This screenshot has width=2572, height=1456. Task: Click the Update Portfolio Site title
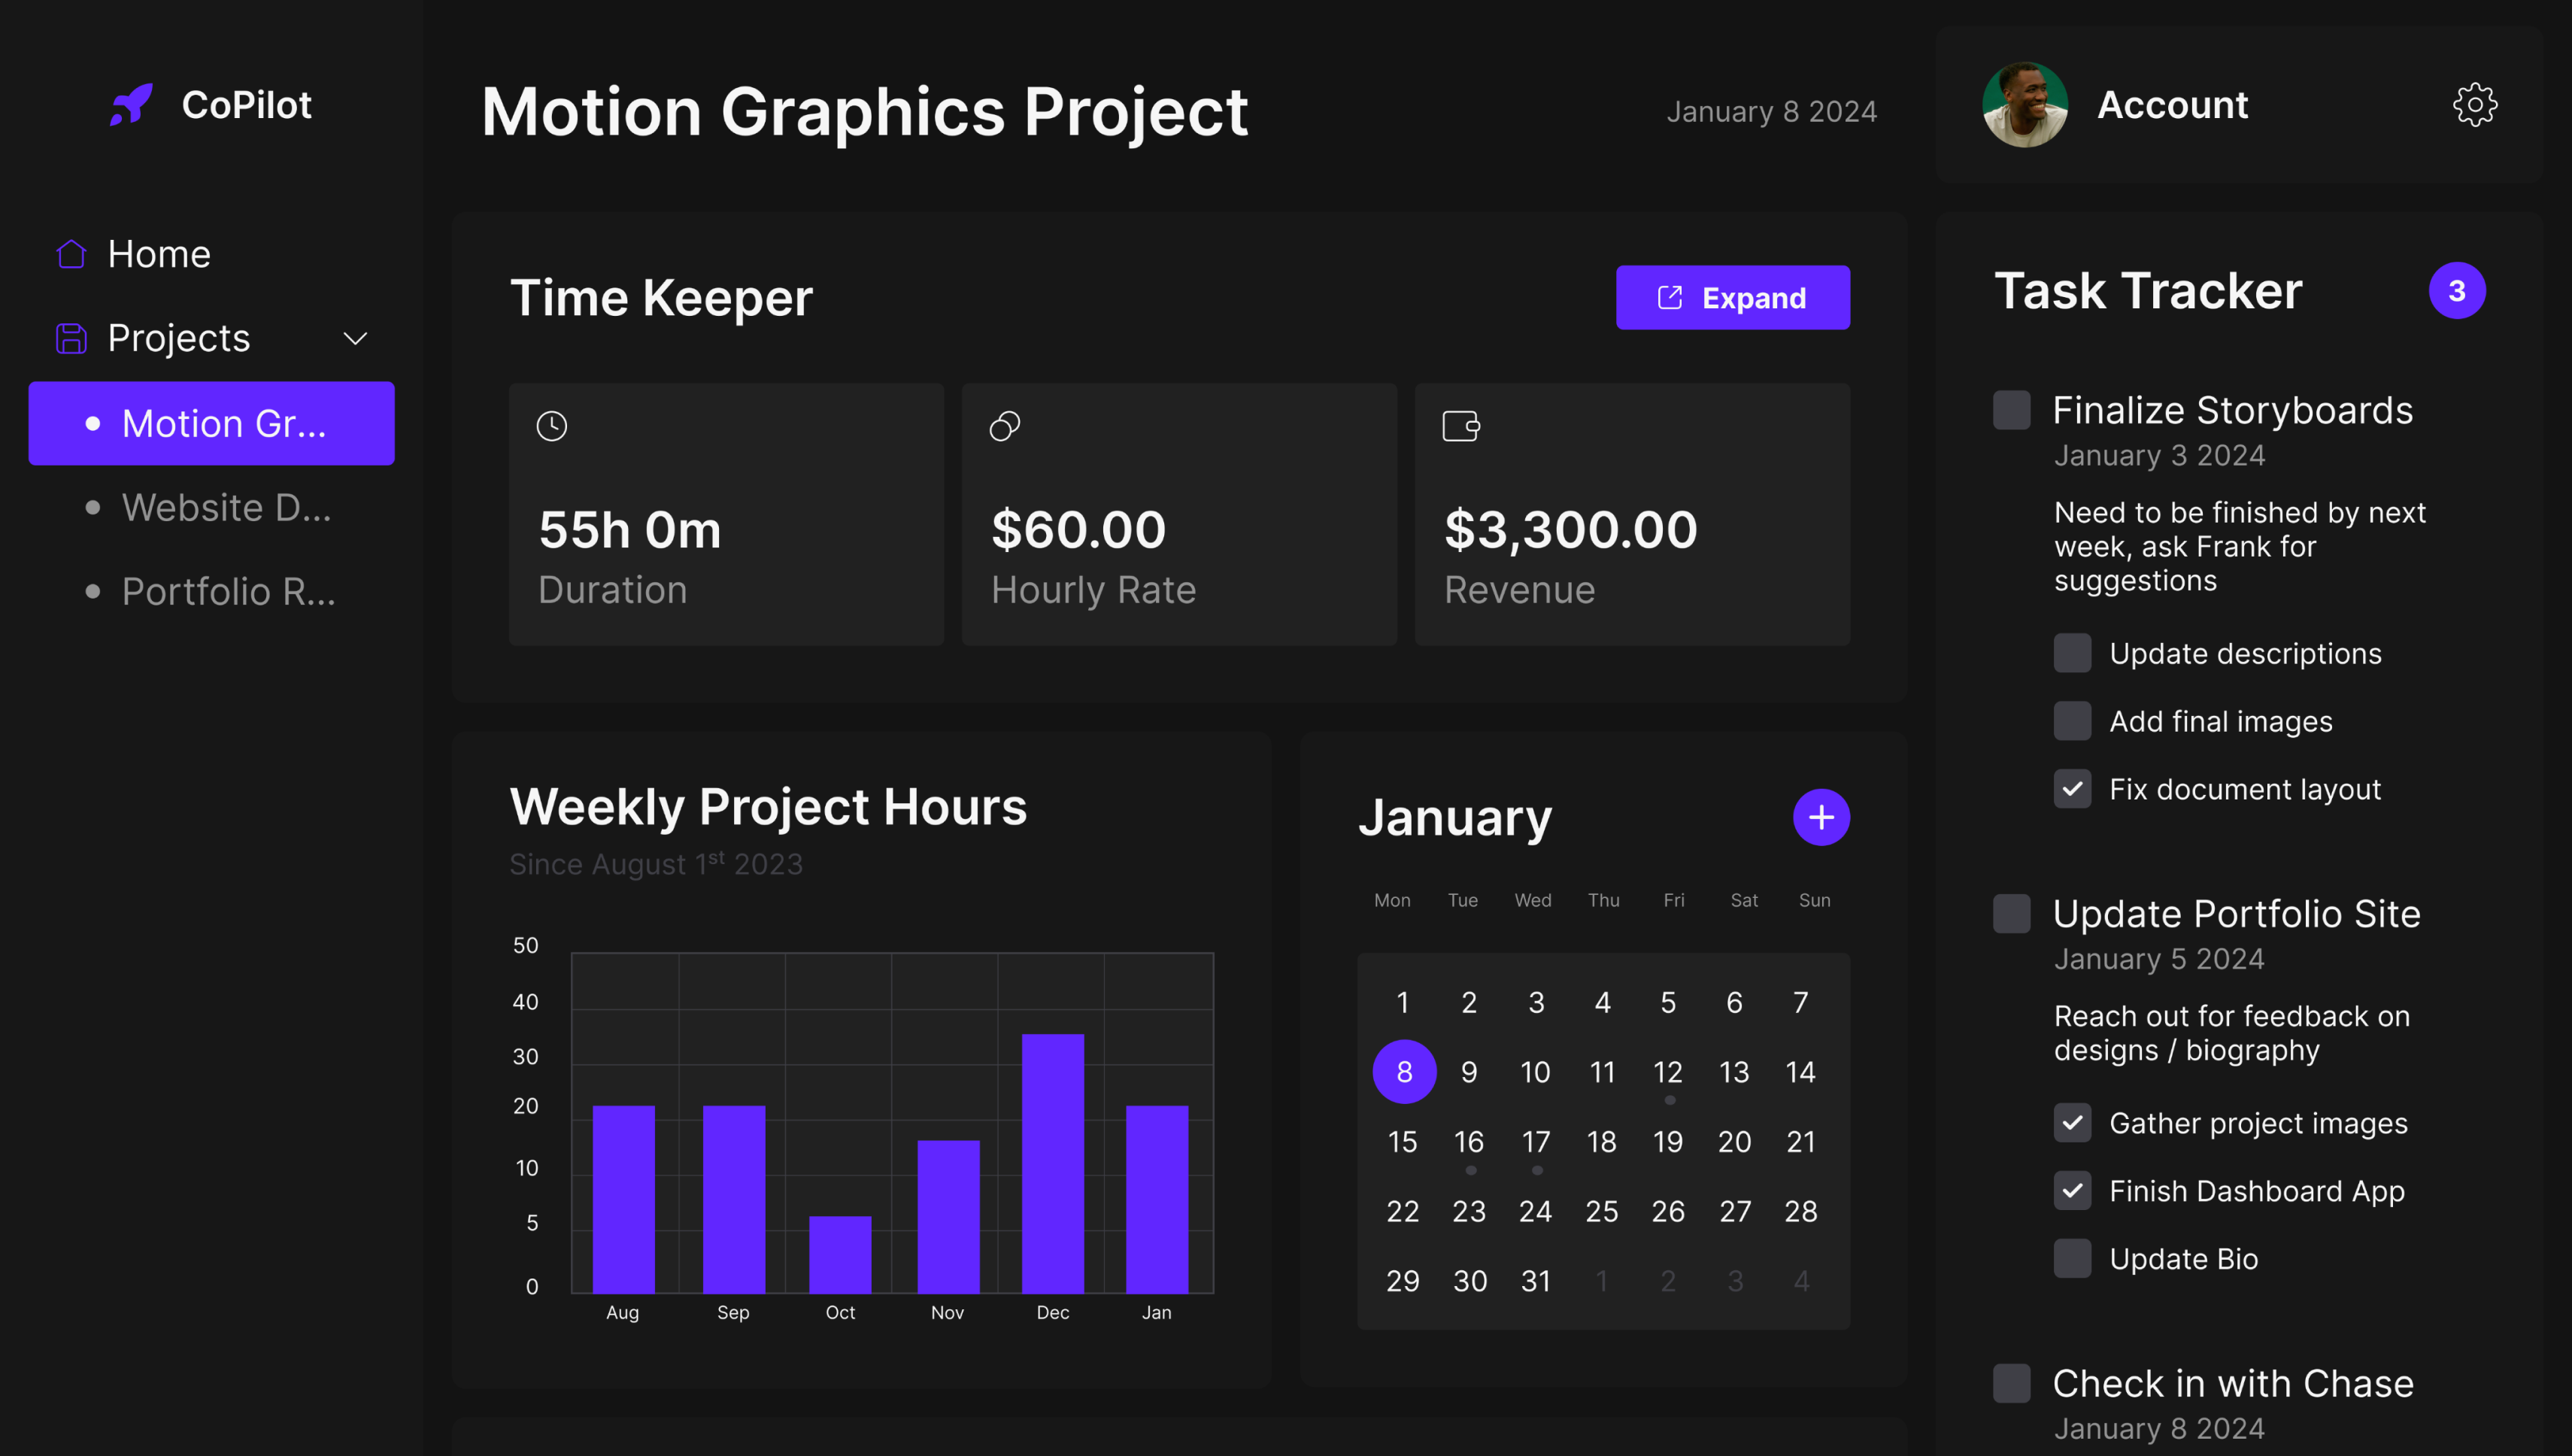pos(2237,914)
